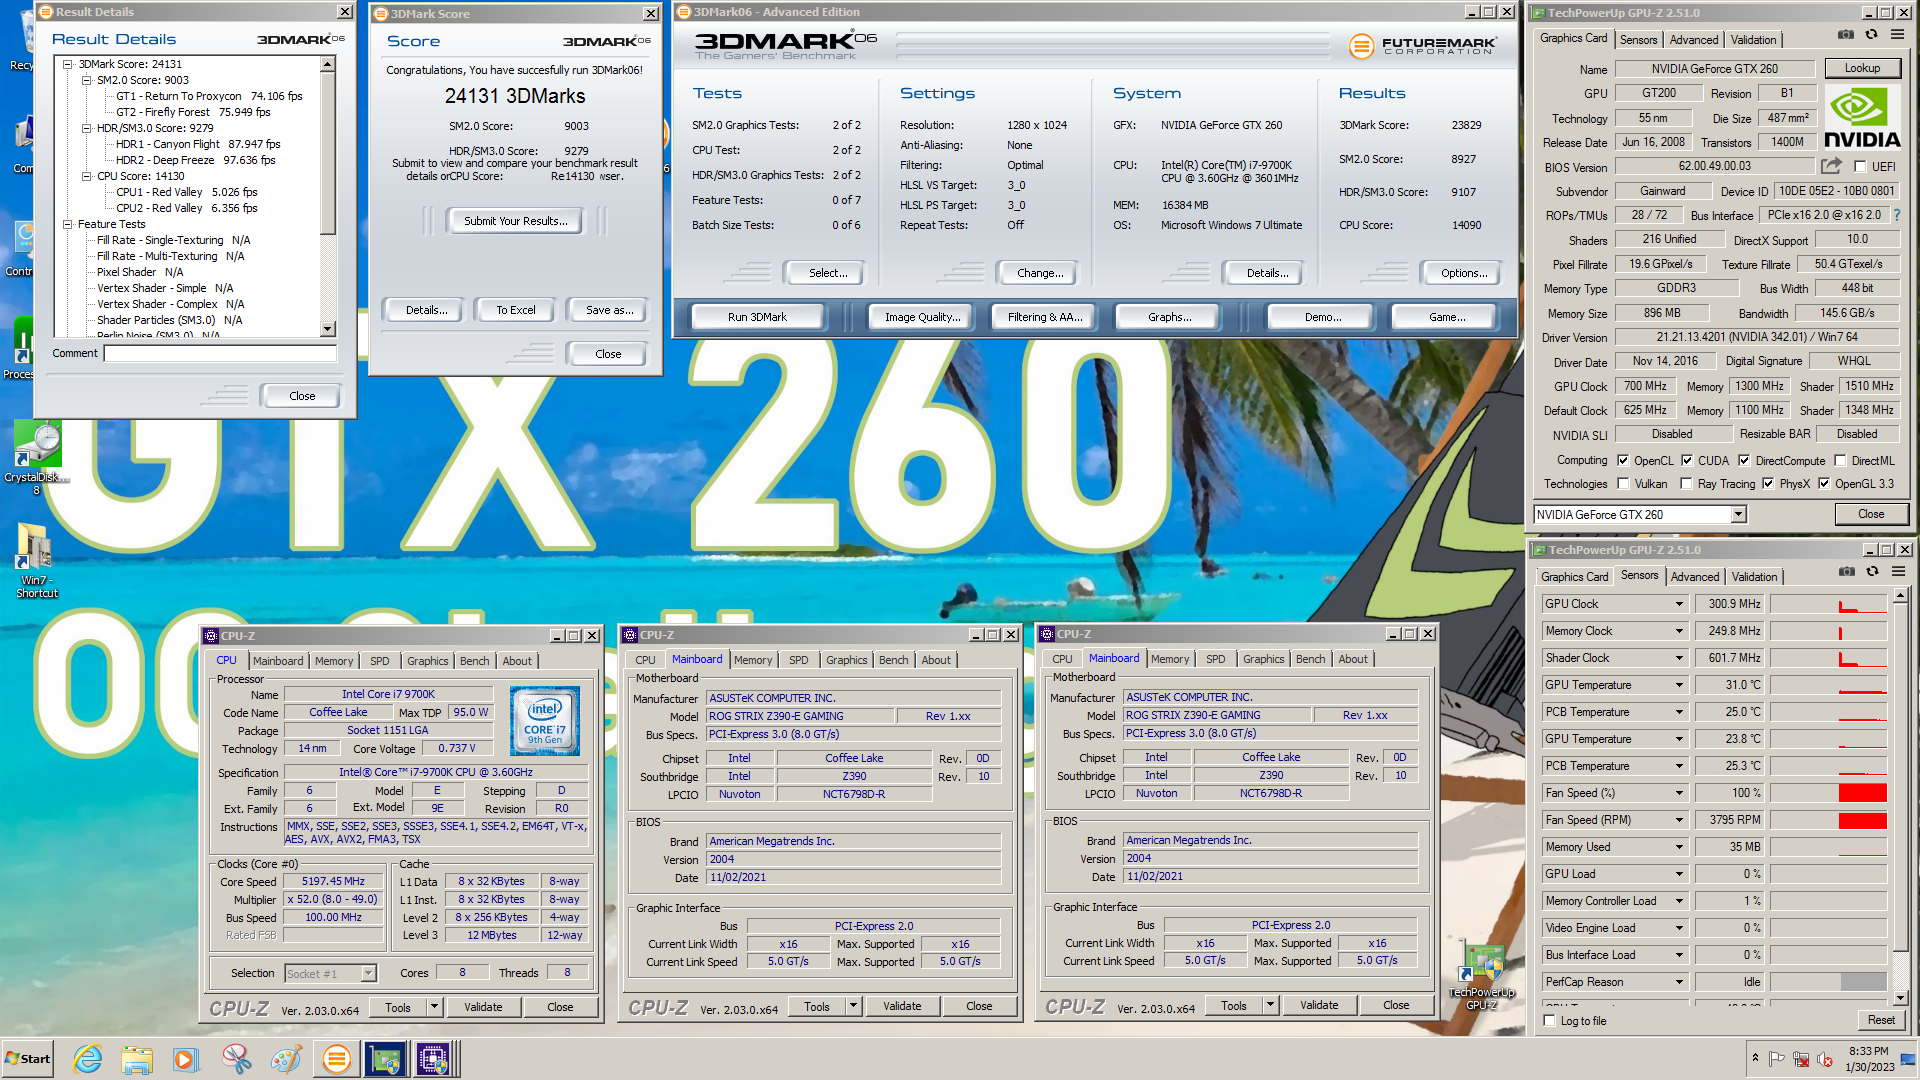Click the Comment input field in Result Details
The height and width of the screenshot is (1080, 1920).
[220, 353]
